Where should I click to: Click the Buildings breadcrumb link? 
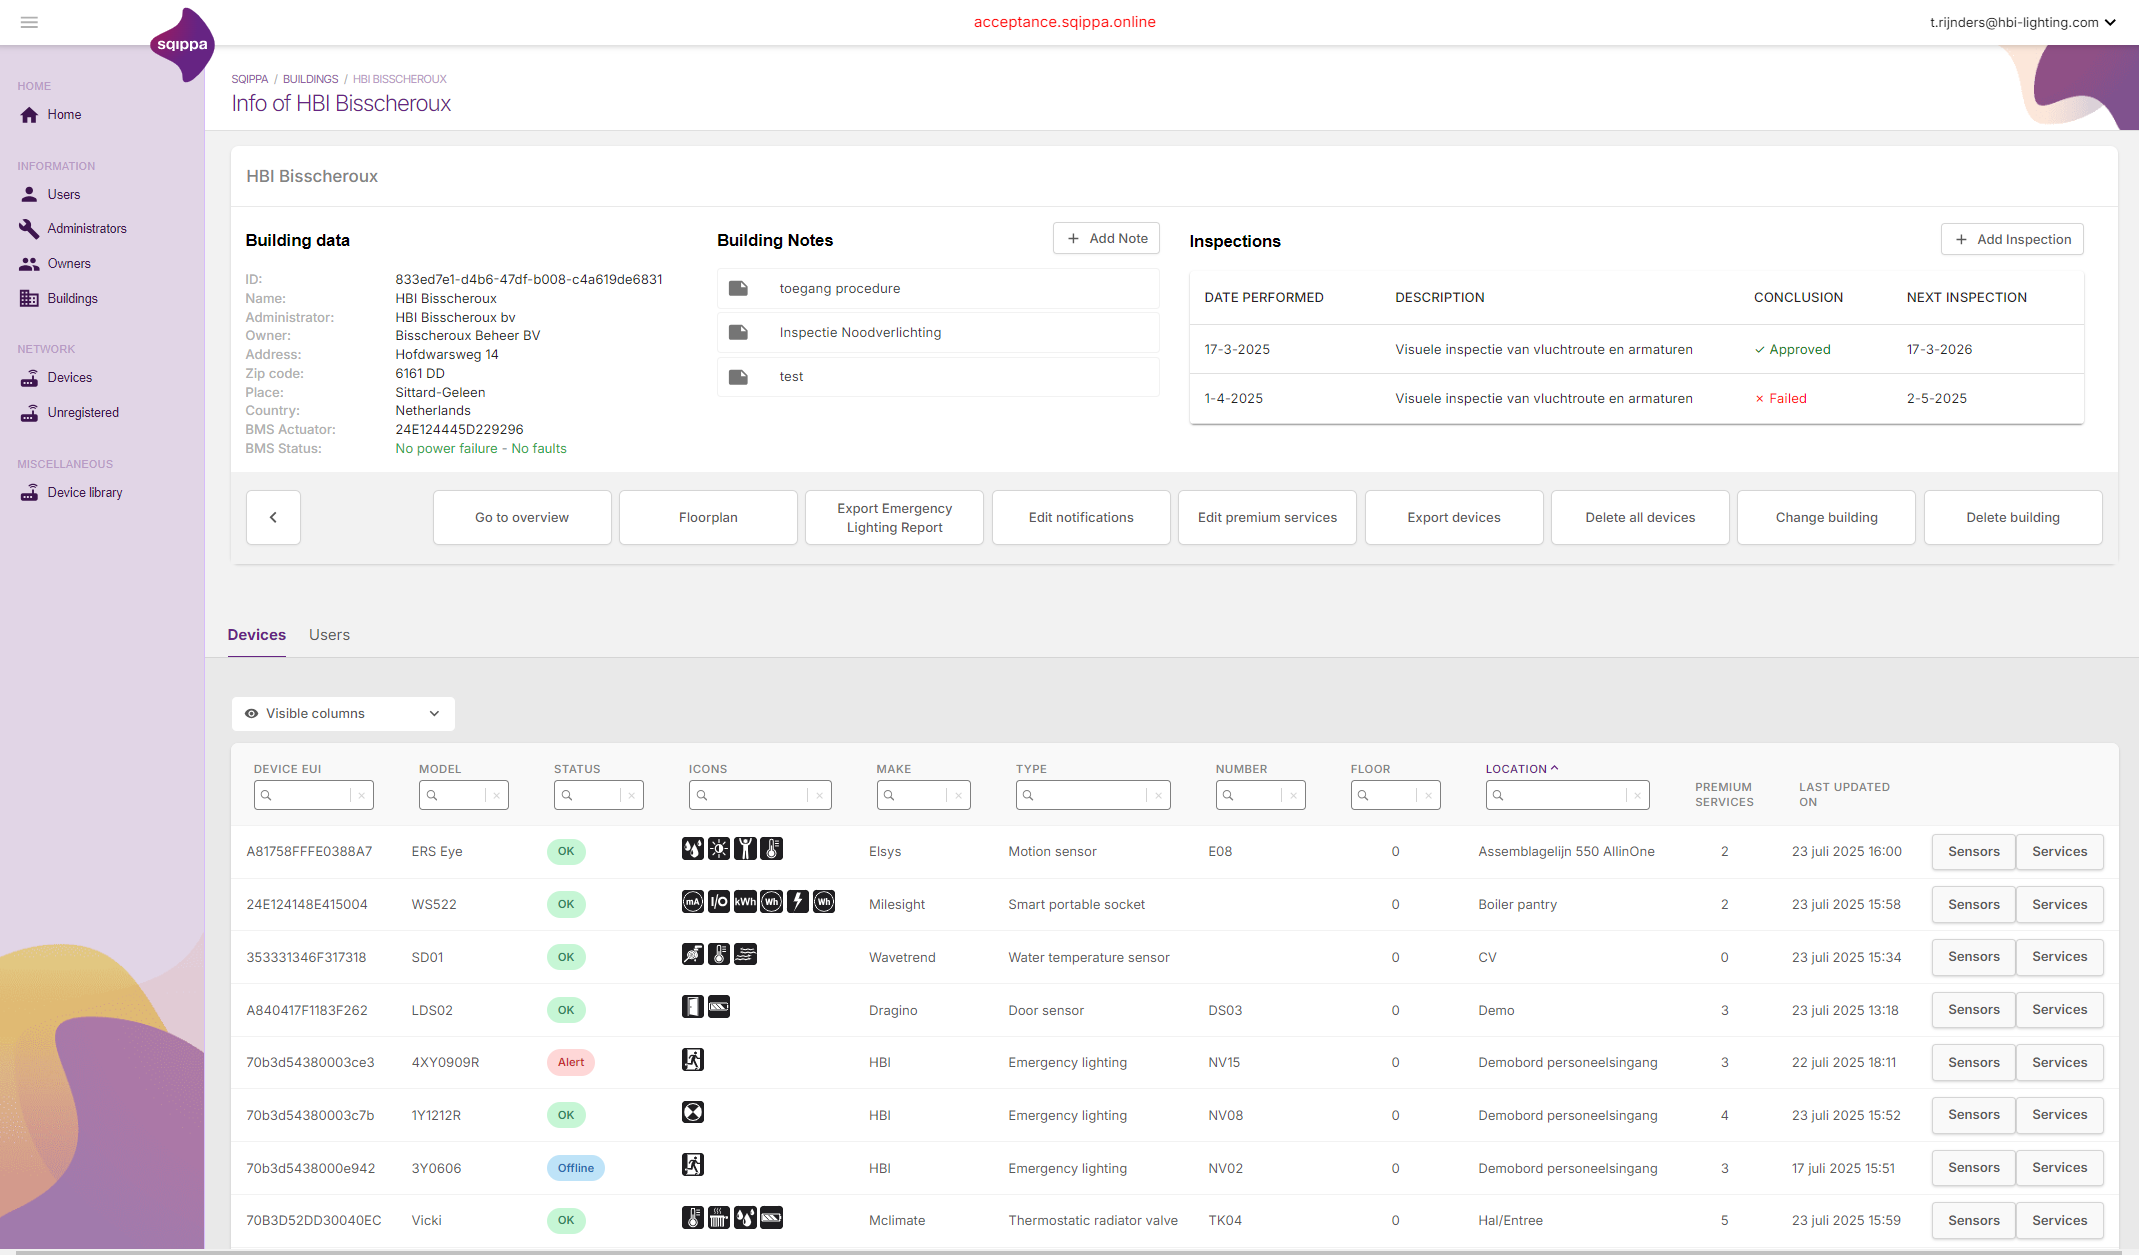point(310,79)
